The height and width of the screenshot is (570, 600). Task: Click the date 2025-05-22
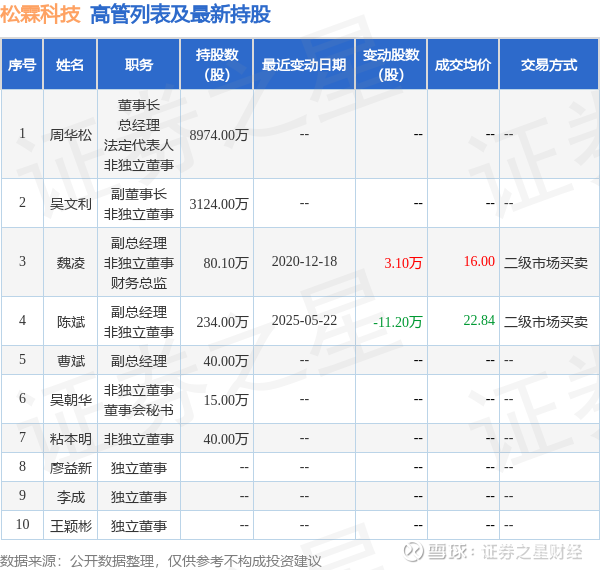[x=304, y=321]
